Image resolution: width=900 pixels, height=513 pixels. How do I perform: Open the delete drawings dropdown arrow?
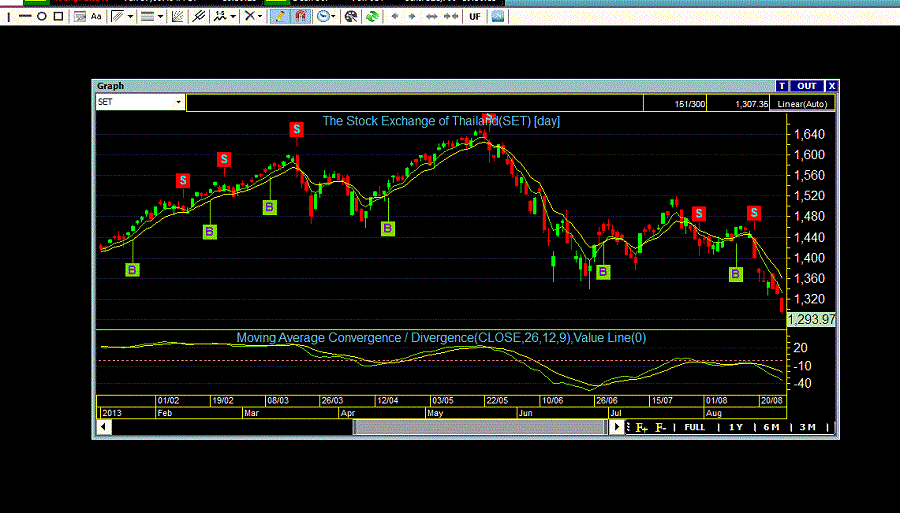(260, 17)
